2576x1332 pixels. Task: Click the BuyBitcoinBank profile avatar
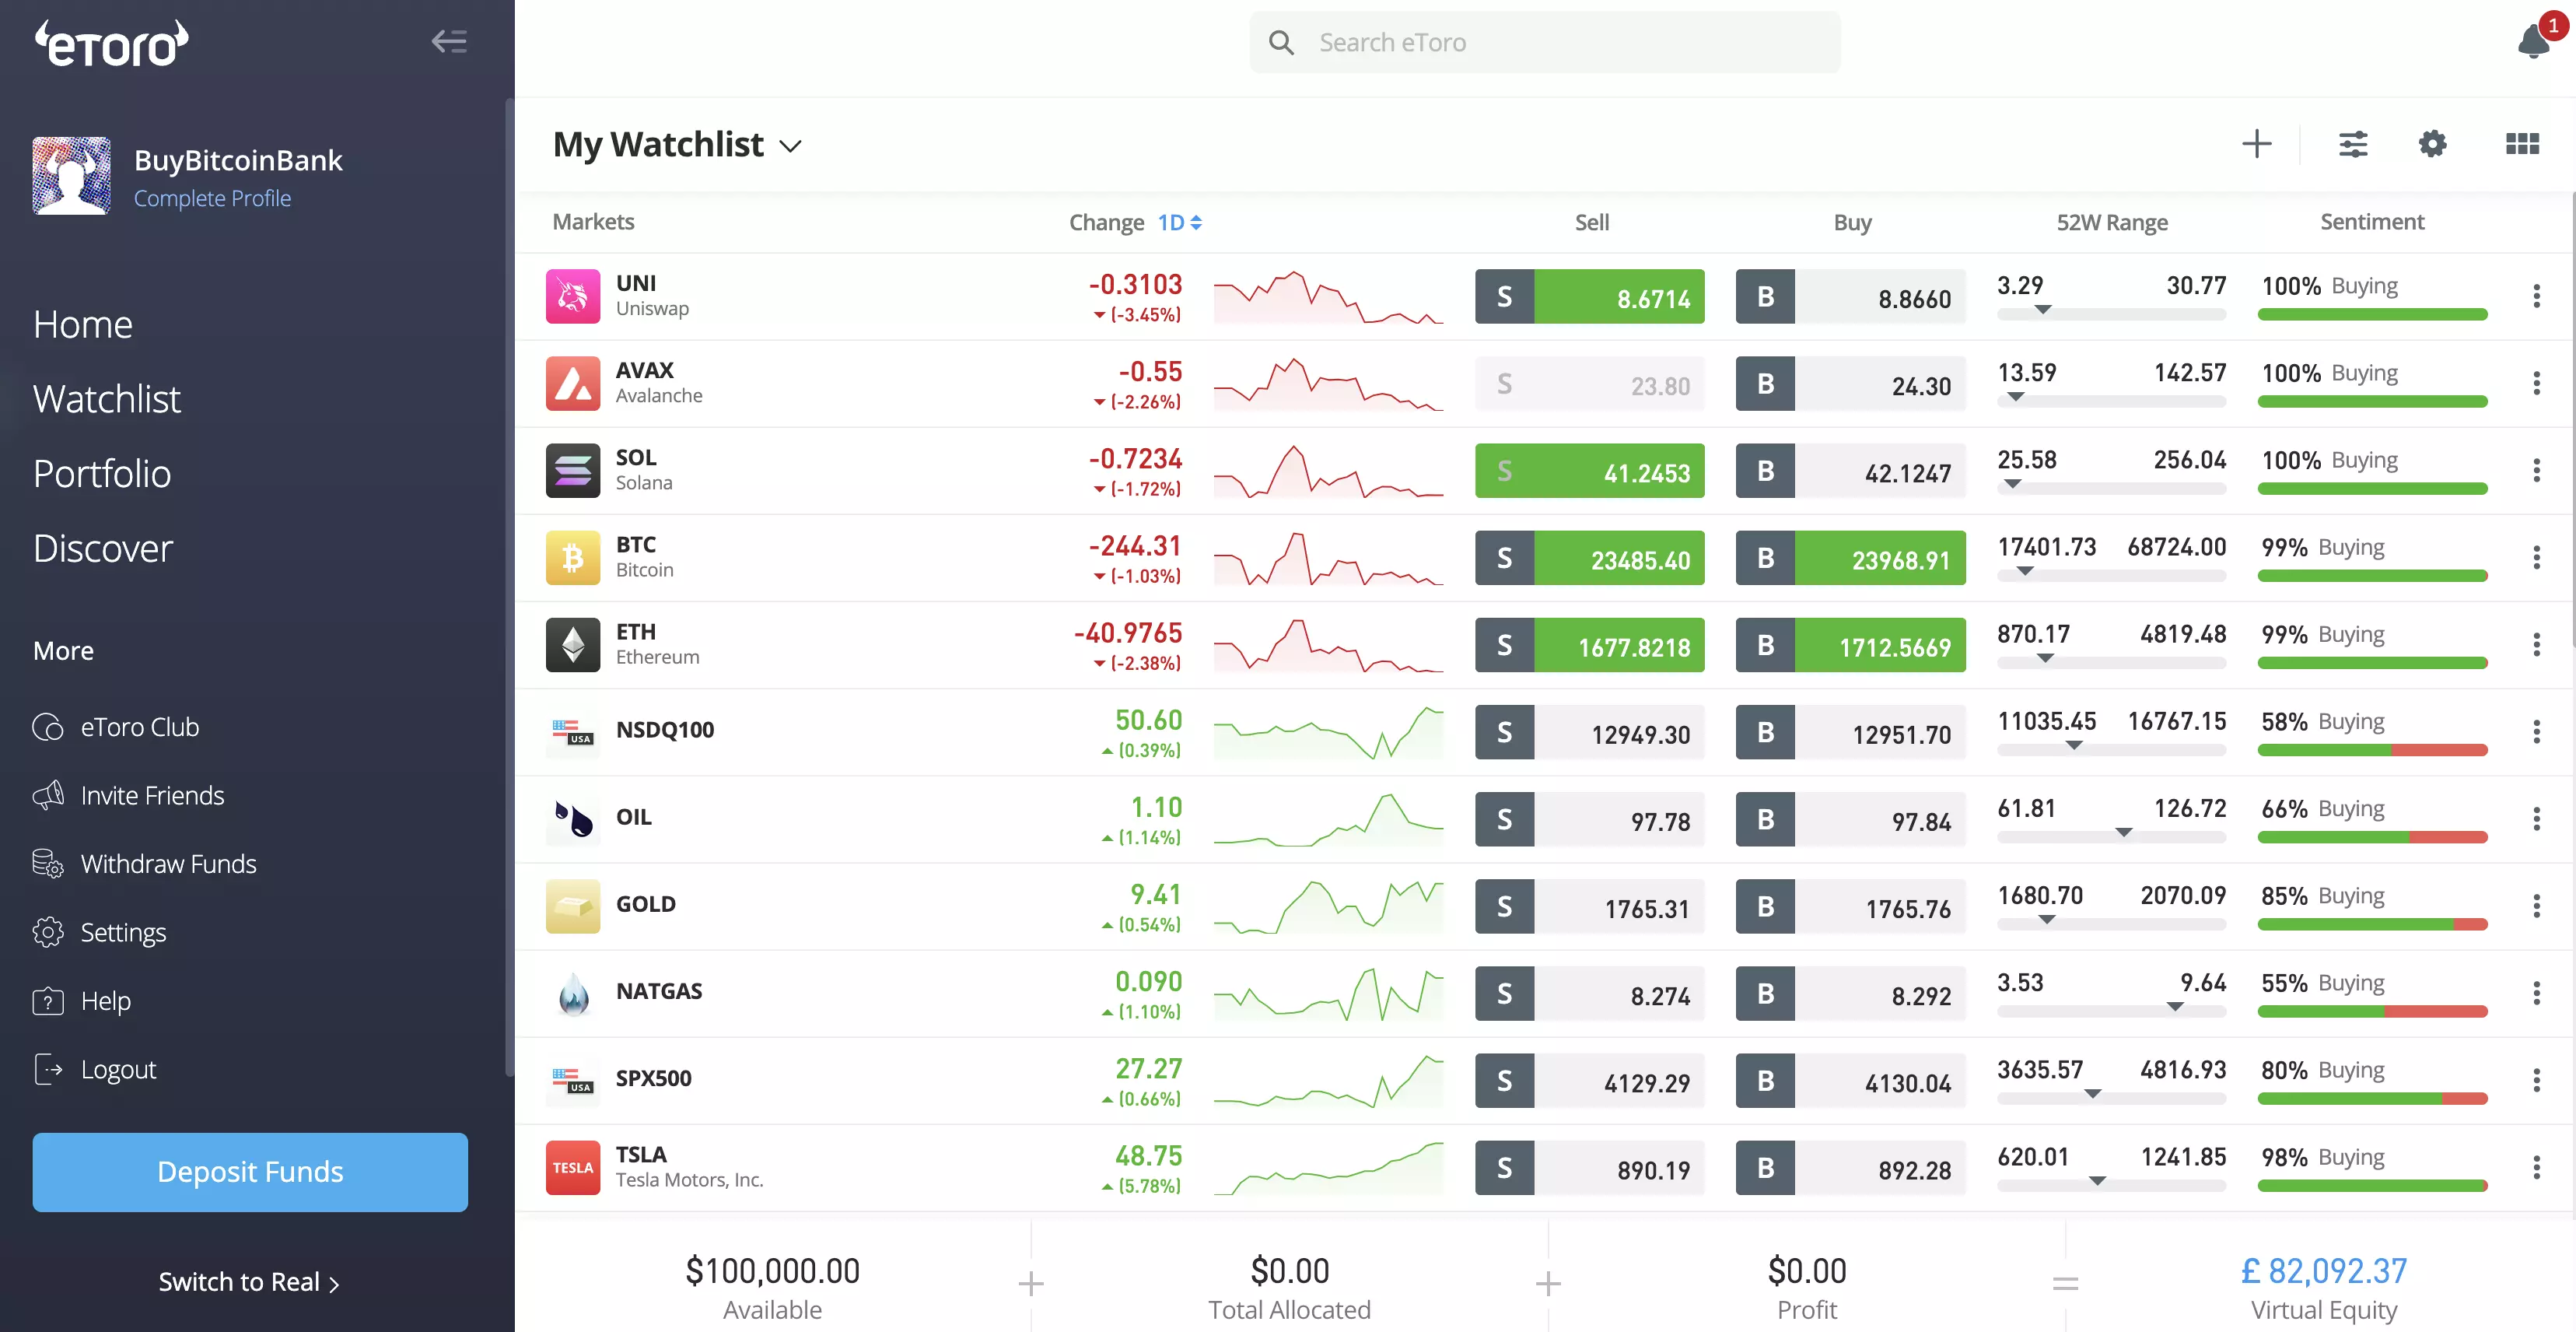tap(71, 175)
